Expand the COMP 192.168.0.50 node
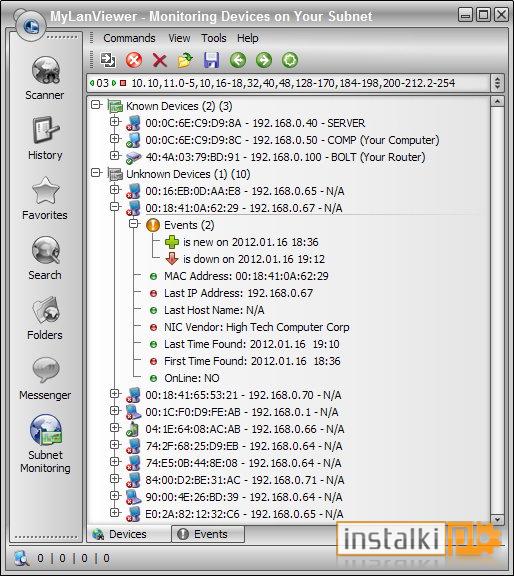The image size is (514, 576). click(x=115, y=138)
